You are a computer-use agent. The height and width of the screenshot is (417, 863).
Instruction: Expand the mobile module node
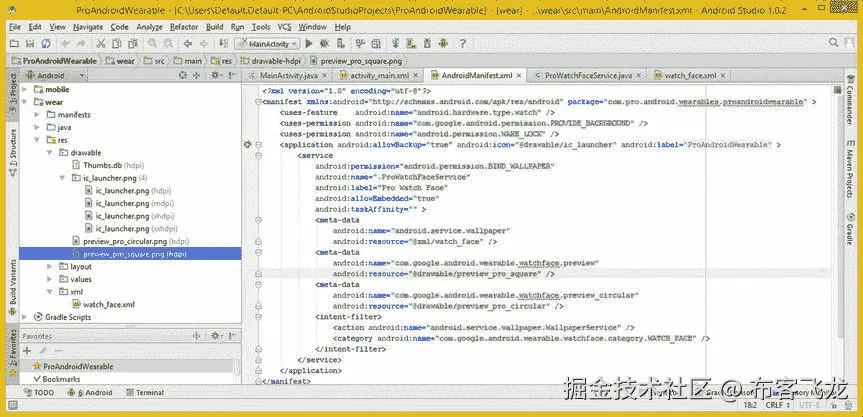[x=24, y=89]
